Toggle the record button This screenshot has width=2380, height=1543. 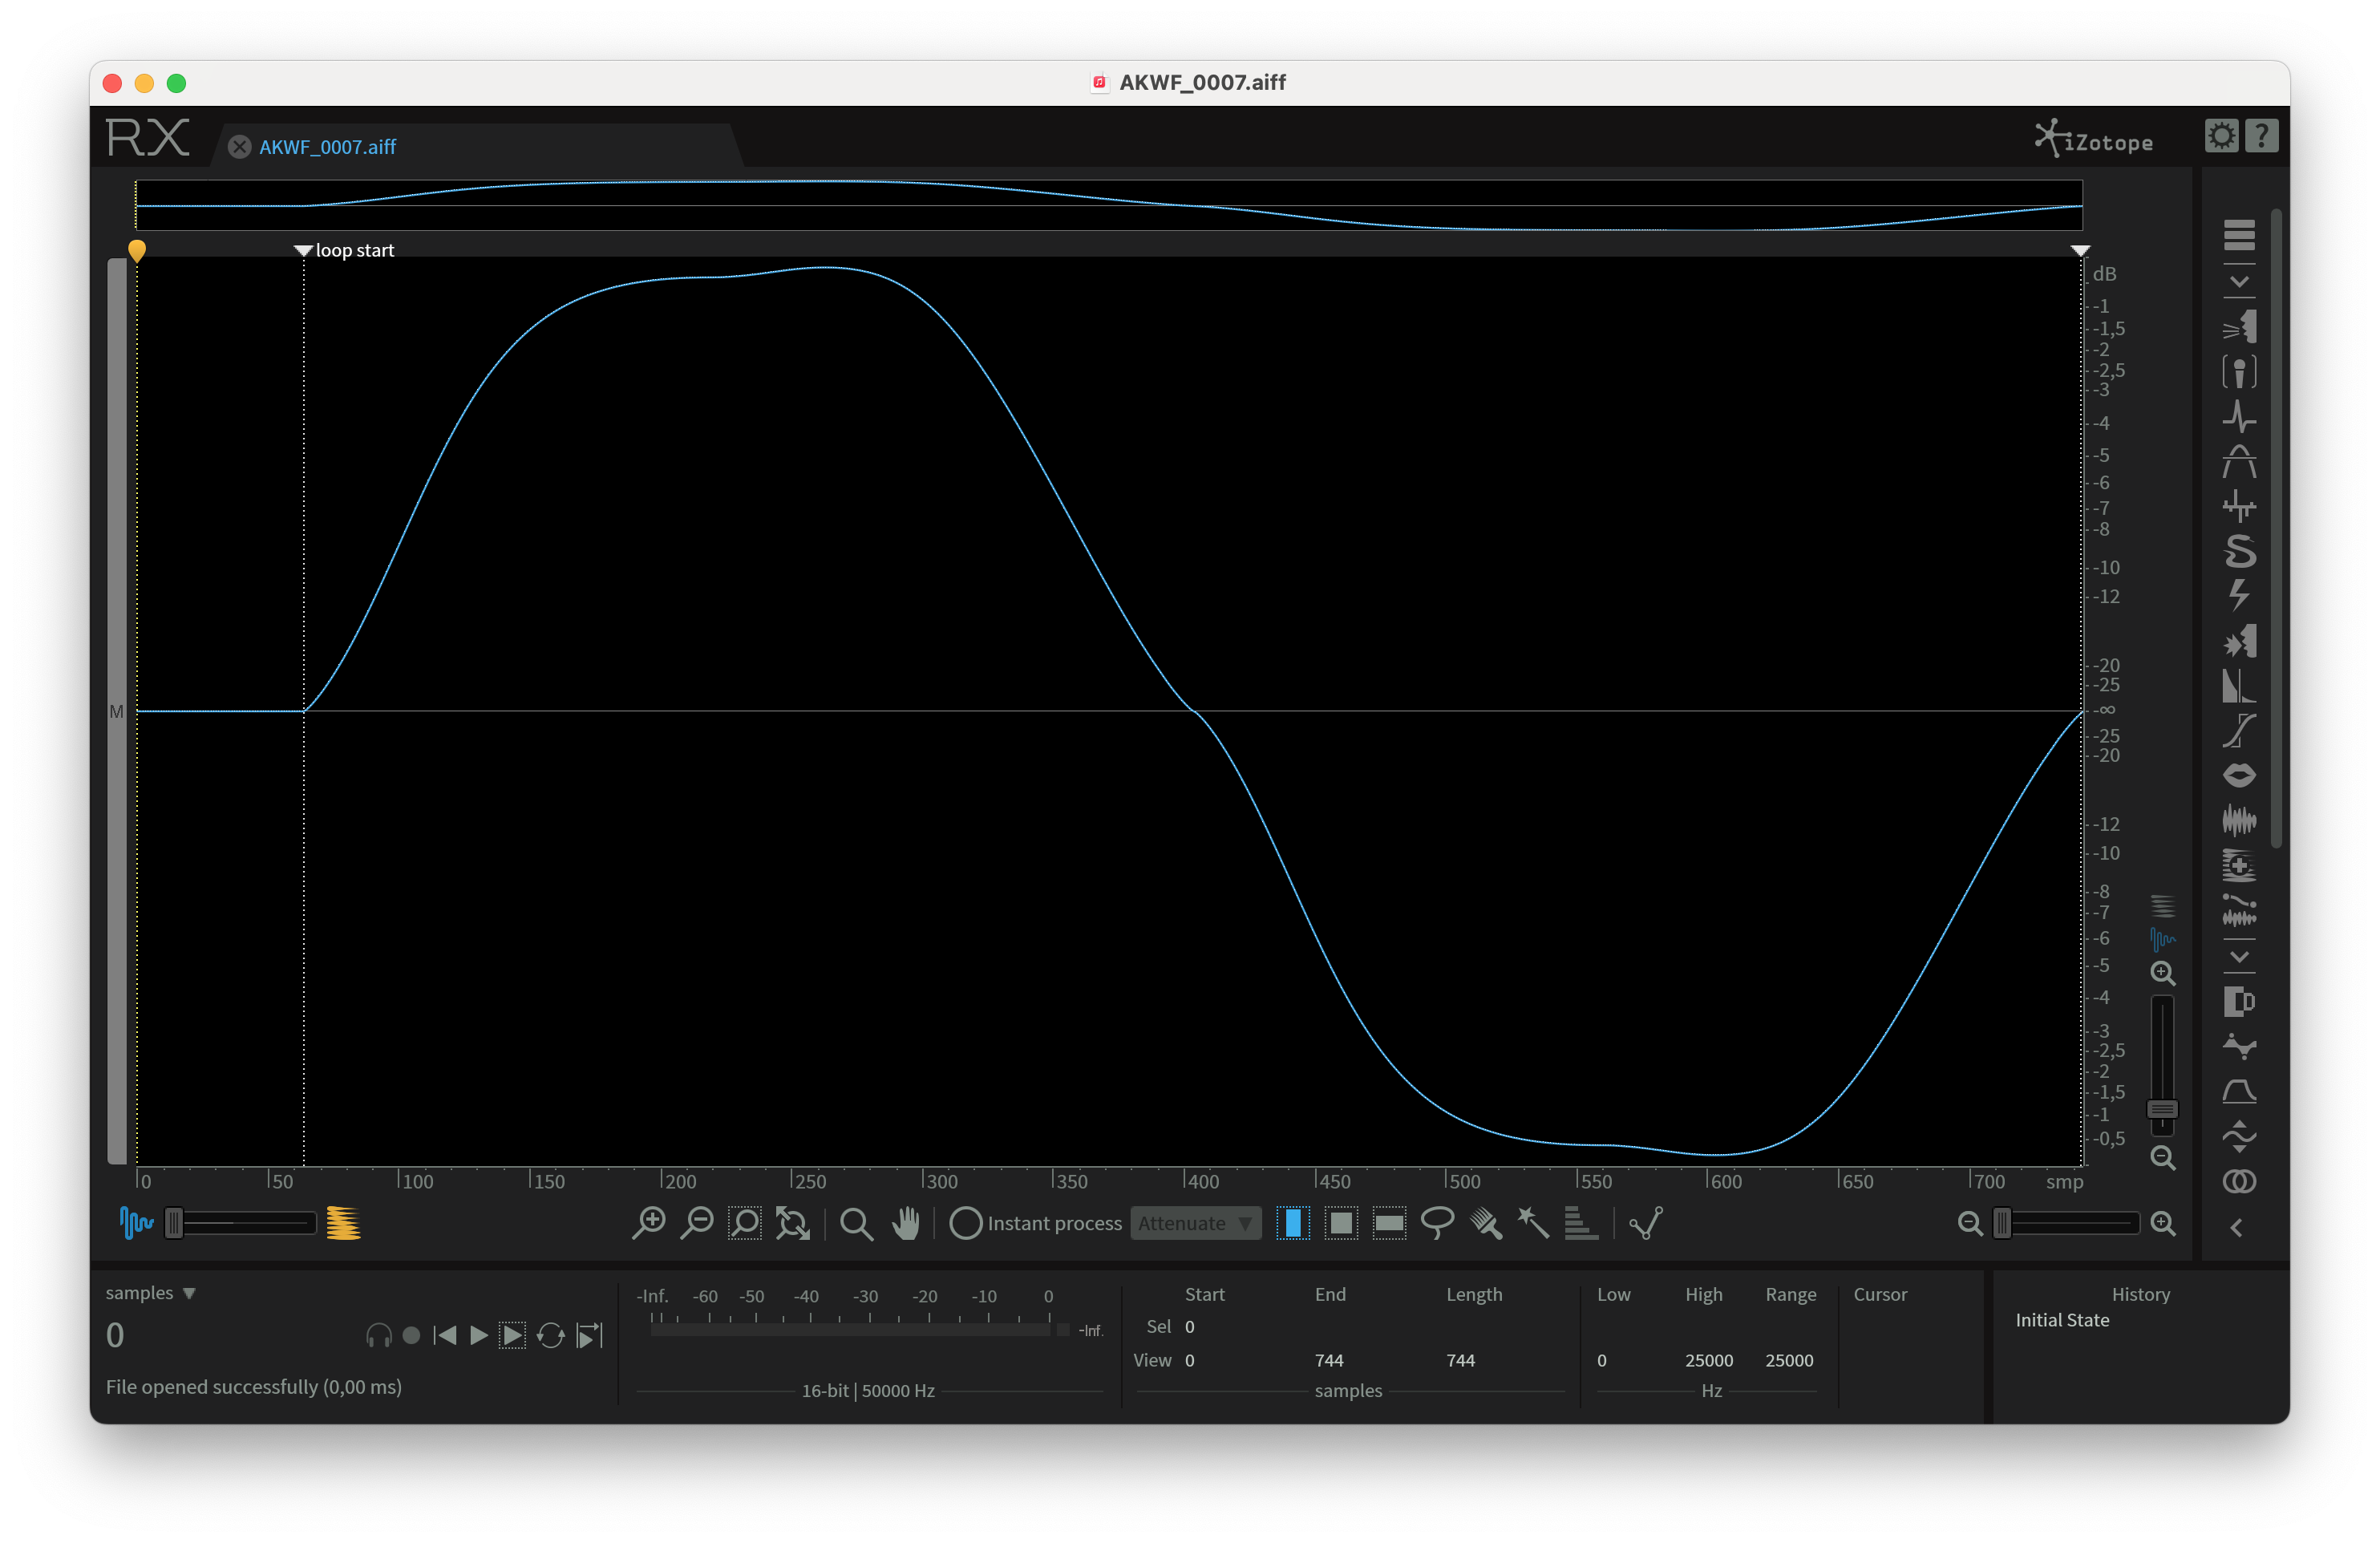click(x=411, y=1335)
